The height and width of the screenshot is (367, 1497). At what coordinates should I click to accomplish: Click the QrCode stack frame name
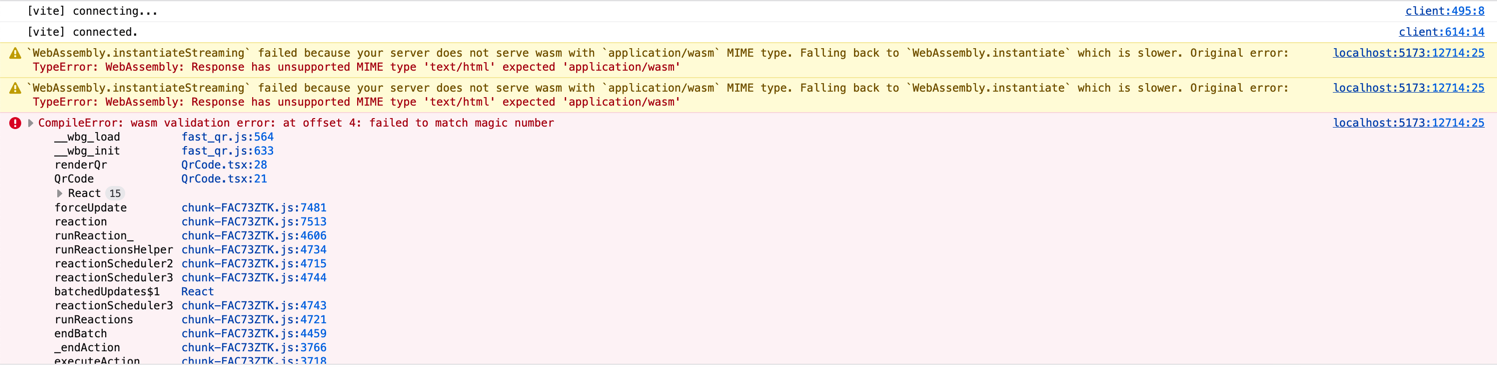click(x=74, y=179)
